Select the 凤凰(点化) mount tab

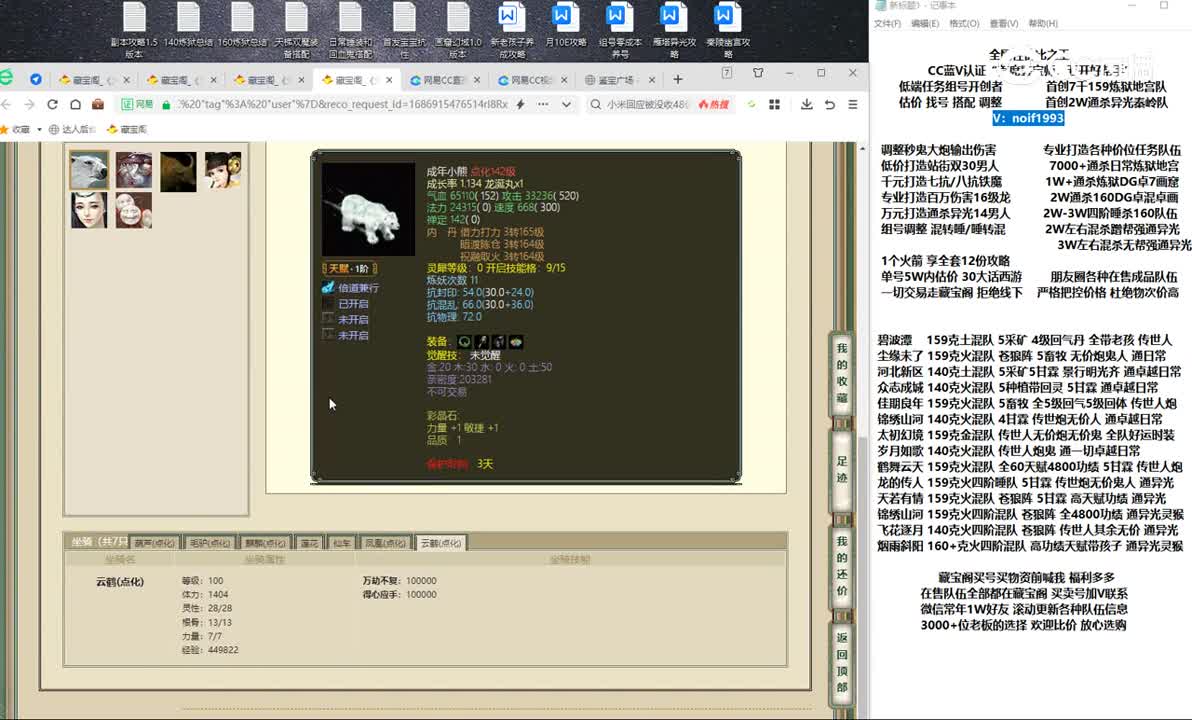pos(385,543)
